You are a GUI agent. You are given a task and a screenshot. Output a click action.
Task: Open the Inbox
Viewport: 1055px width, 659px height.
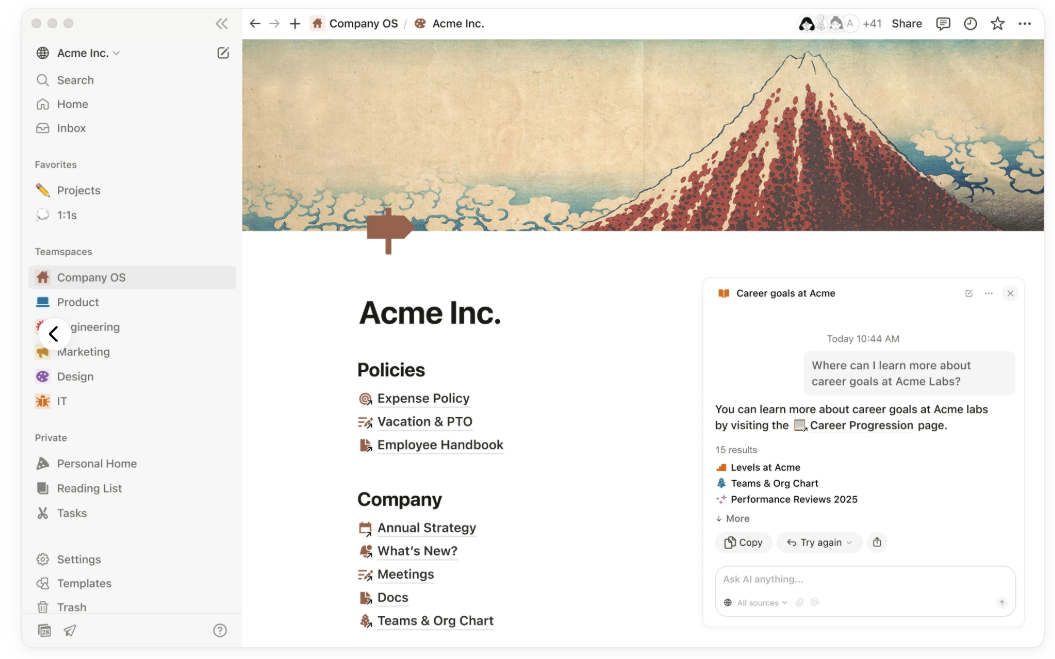[x=132, y=128]
